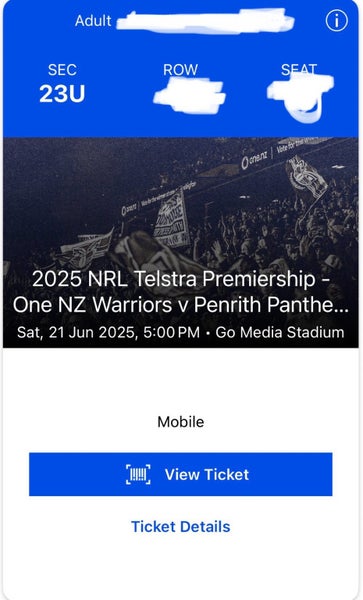Click the ROW label
The height and width of the screenshot is (600, 363).
[x=181, y=70]
